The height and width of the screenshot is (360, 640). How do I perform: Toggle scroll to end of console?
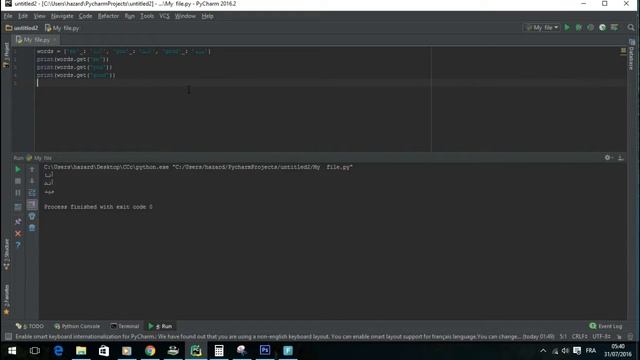click(32, 204)
